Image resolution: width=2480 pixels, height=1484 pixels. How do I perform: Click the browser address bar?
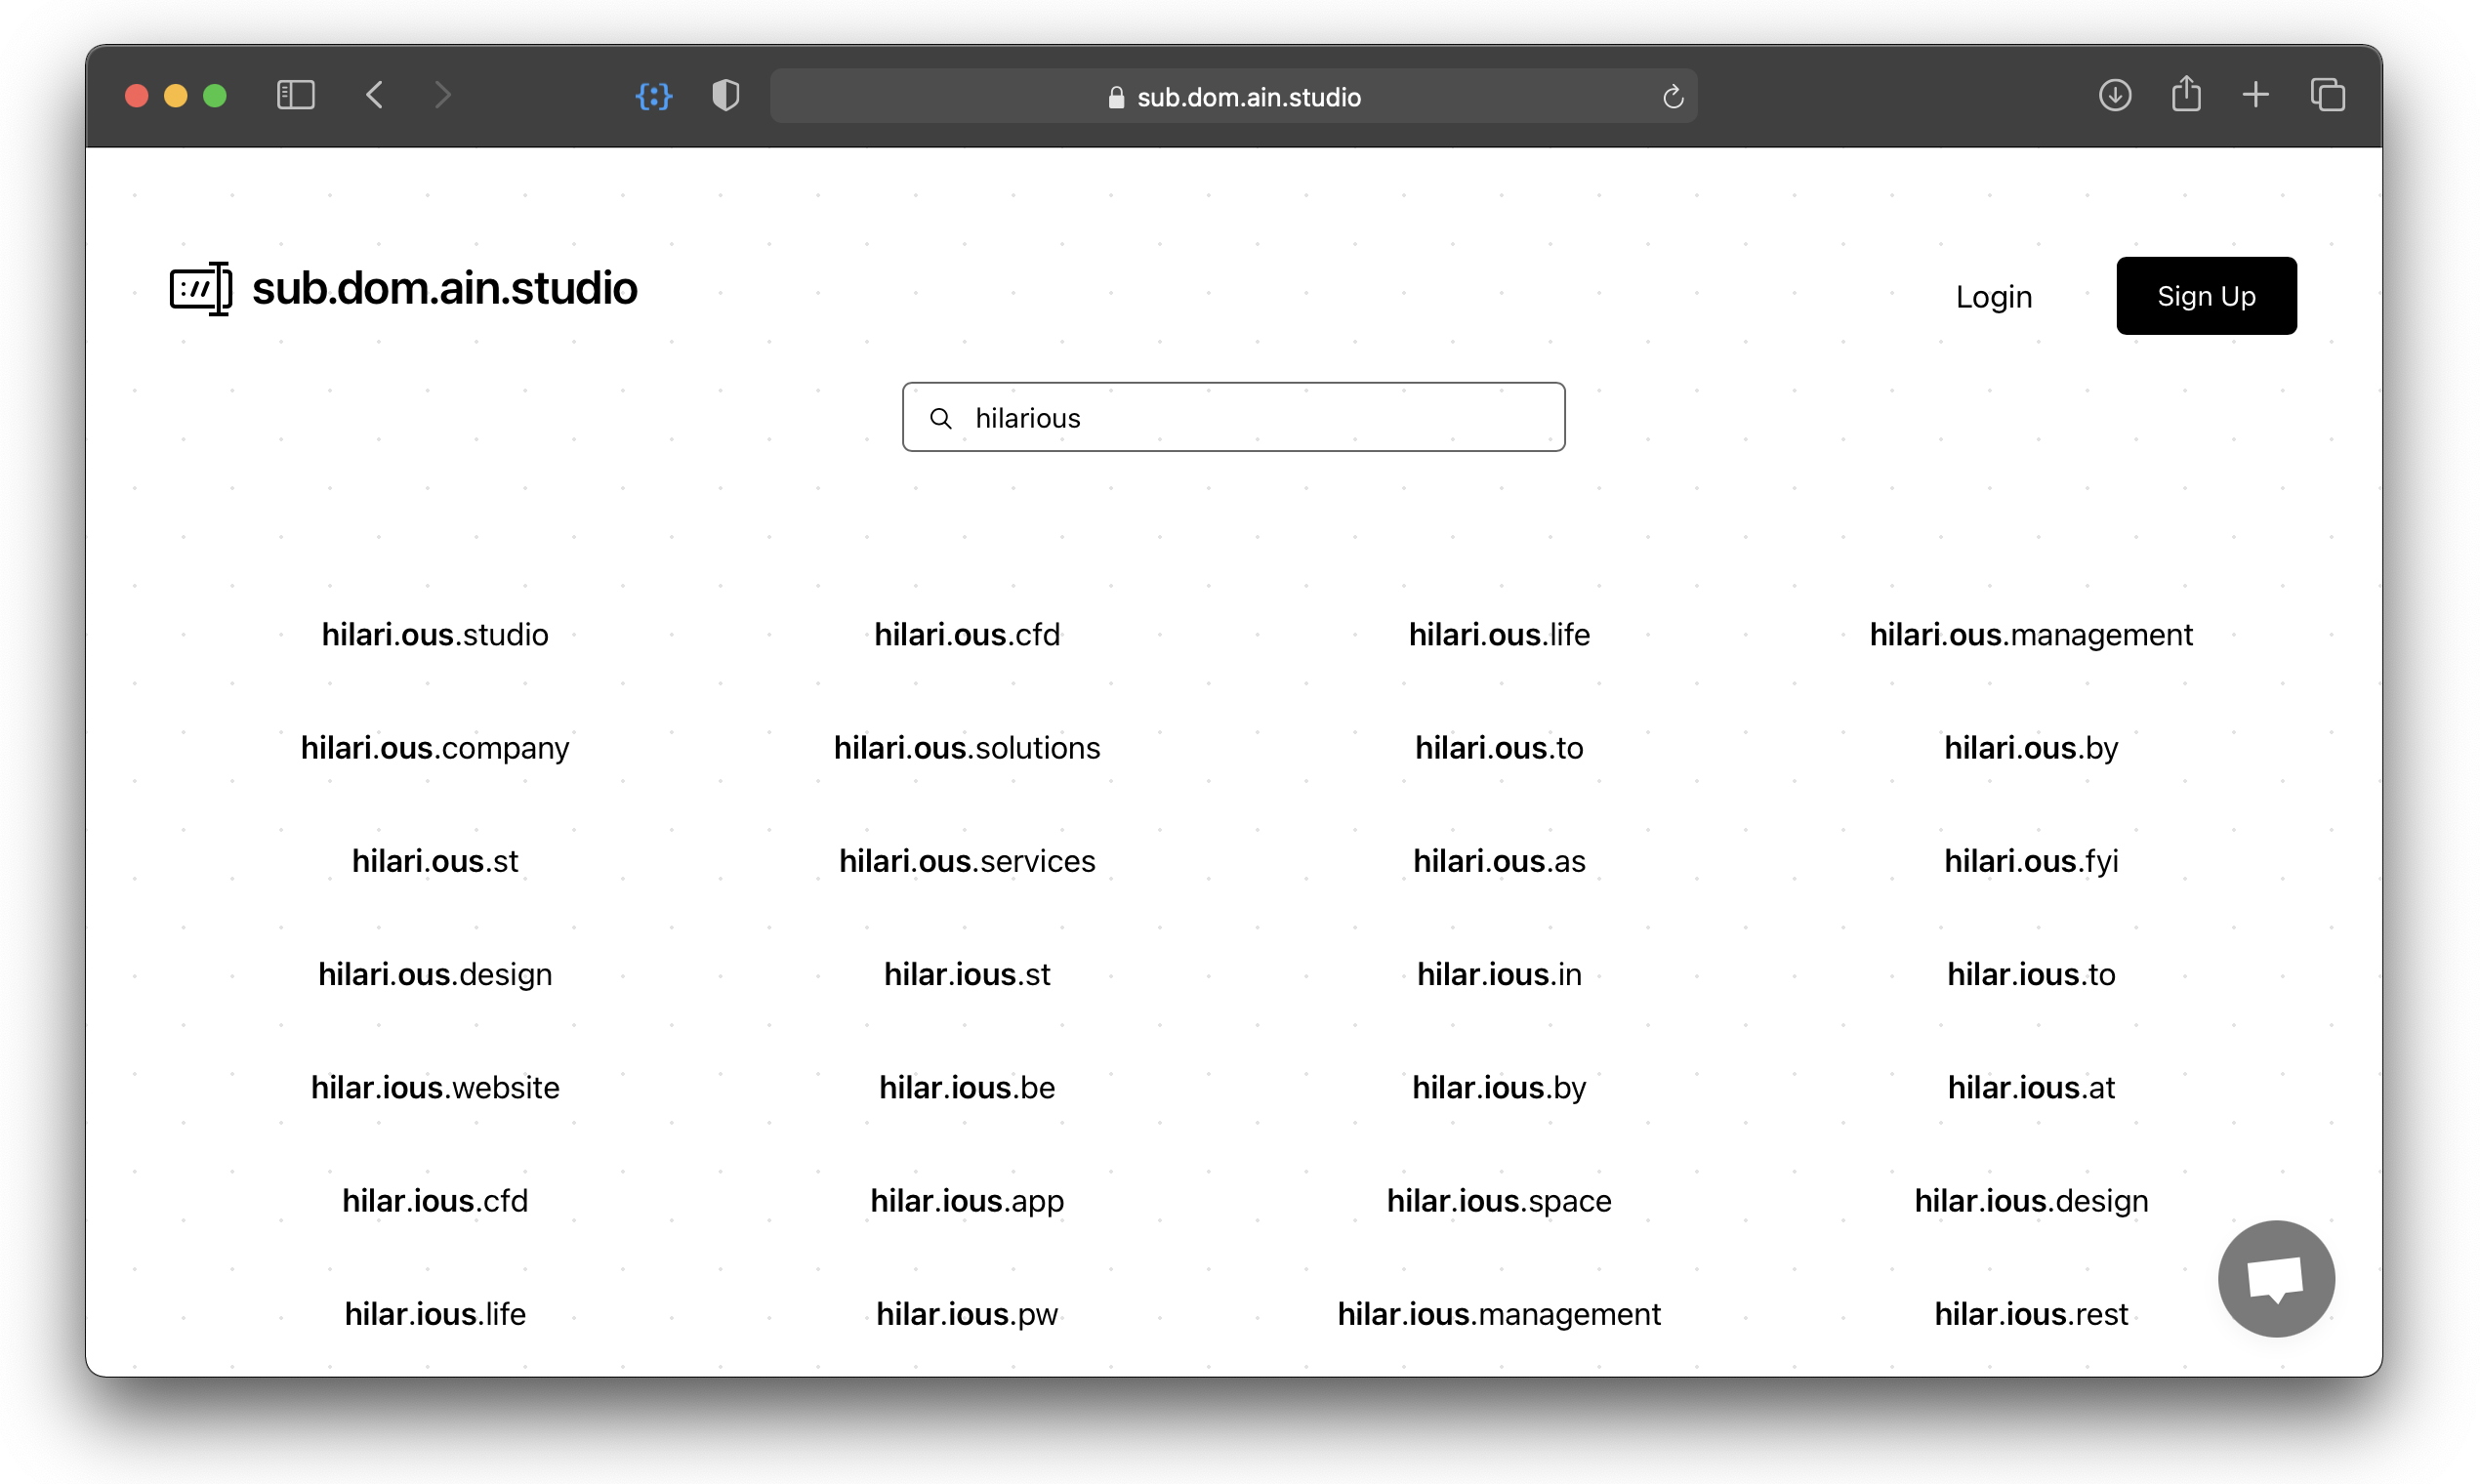[1233, 97]
